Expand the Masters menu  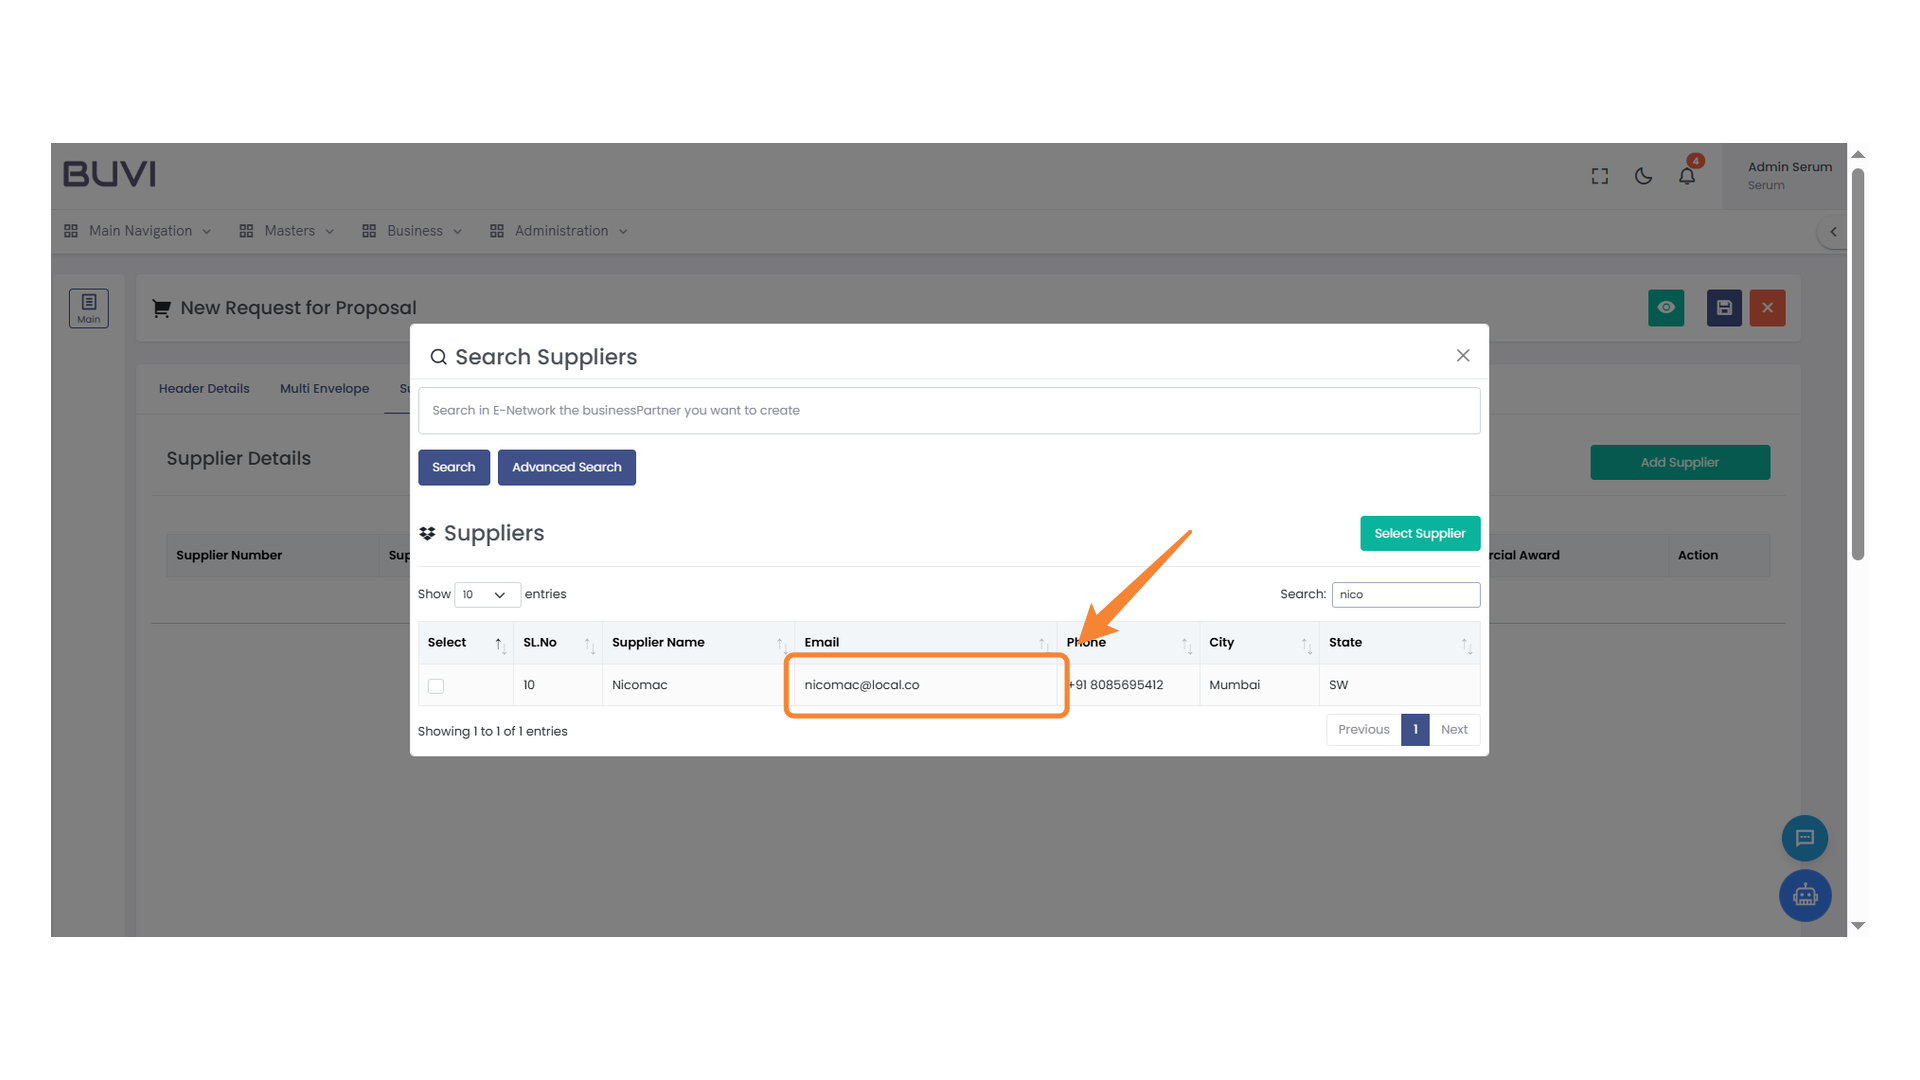click(288, 231)
